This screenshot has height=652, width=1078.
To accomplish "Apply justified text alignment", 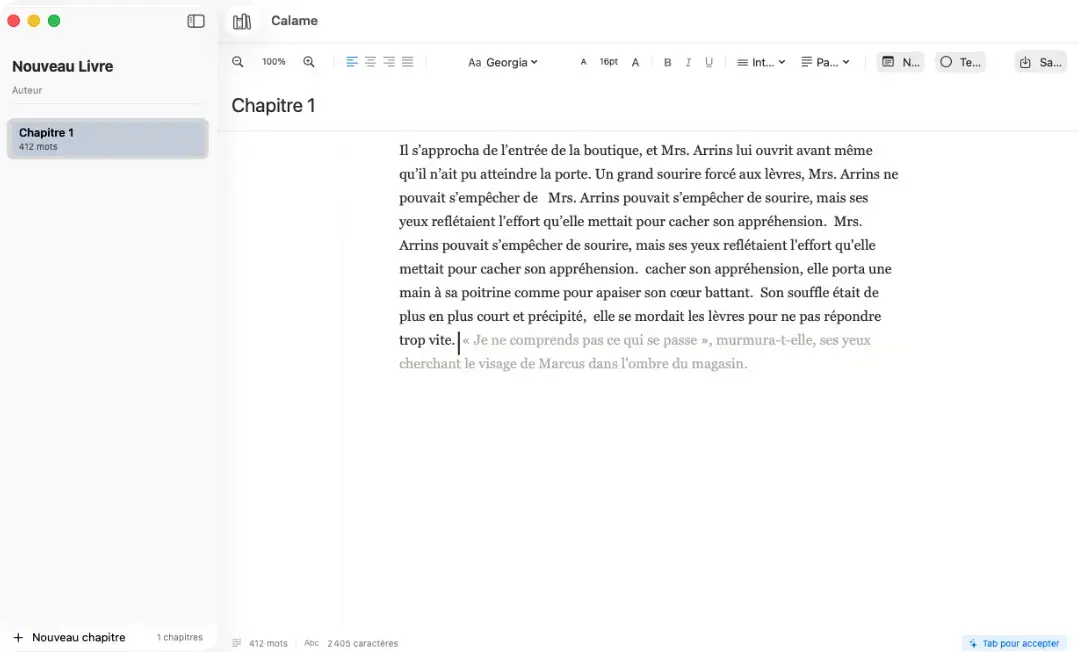I will 406,61.
